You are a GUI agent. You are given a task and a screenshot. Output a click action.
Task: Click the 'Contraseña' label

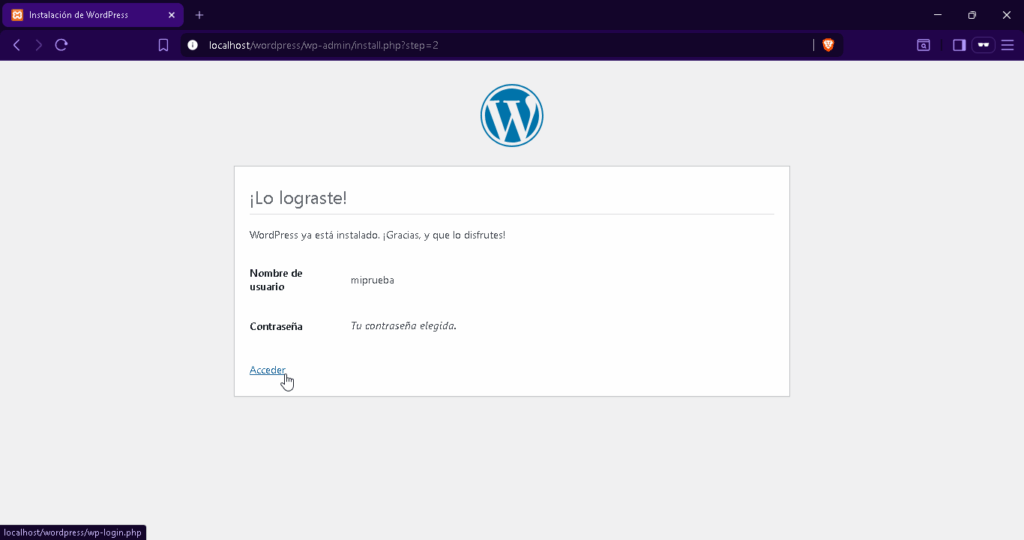276,326
